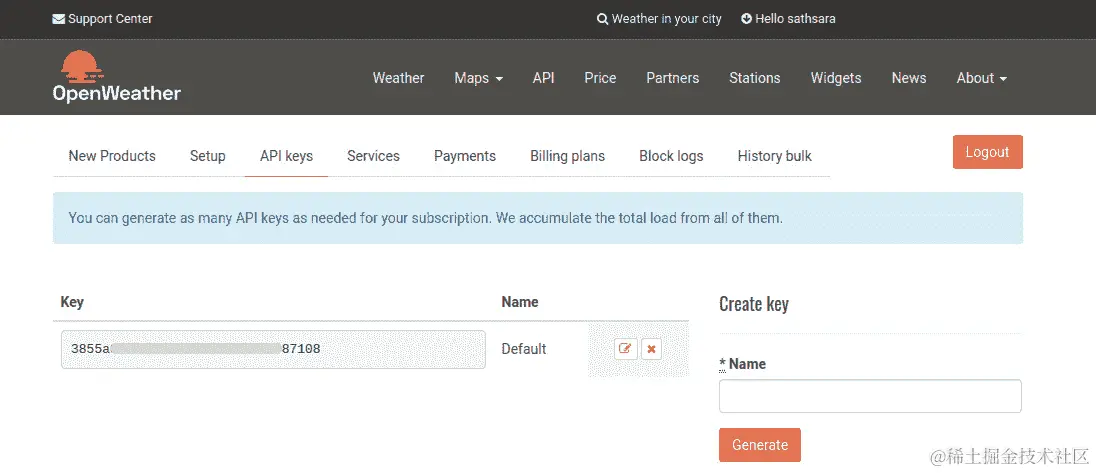Screen dimensions: 1096x473
Task: Click the Logout button
Action: point(988,152)
